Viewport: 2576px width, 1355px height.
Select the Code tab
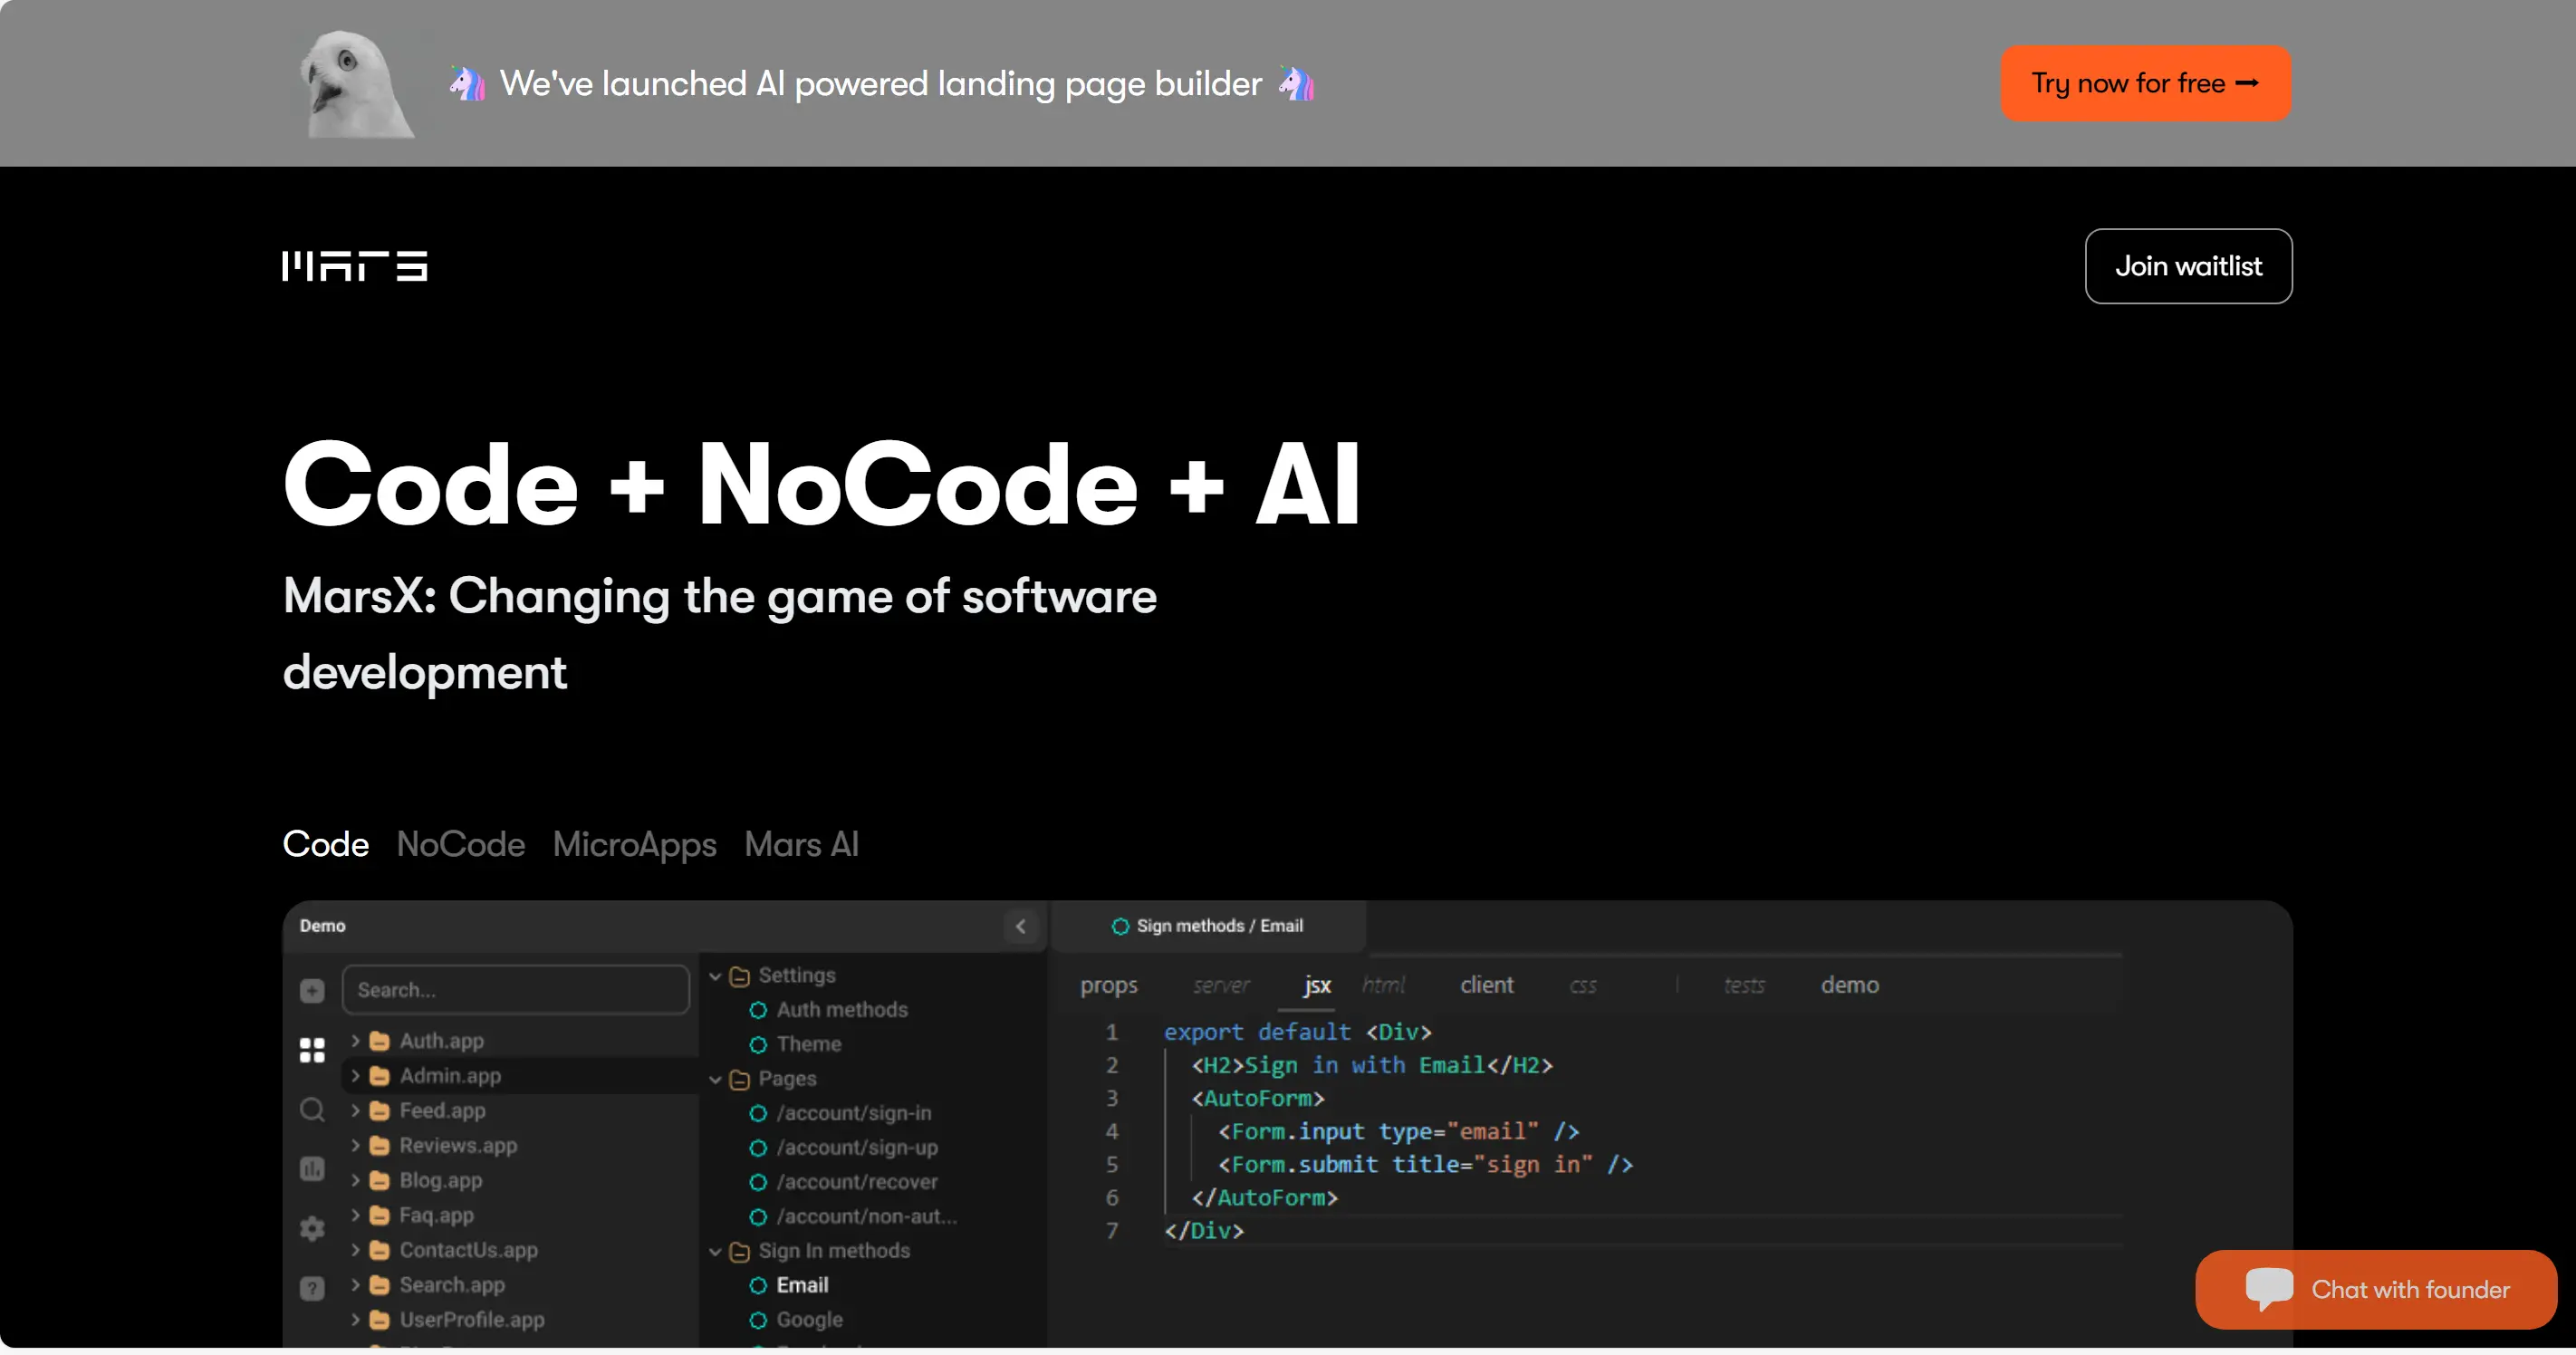coord(326,844)
